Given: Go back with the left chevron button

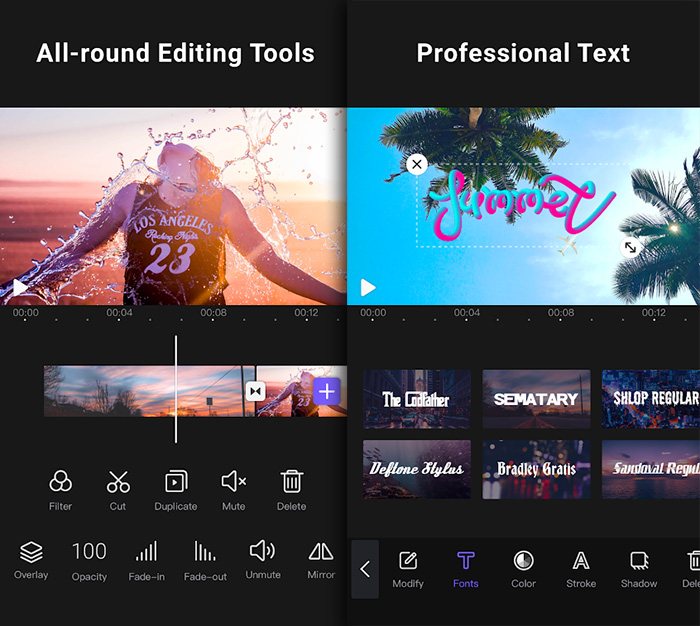Looking at the screenshot, I should 365,569.
